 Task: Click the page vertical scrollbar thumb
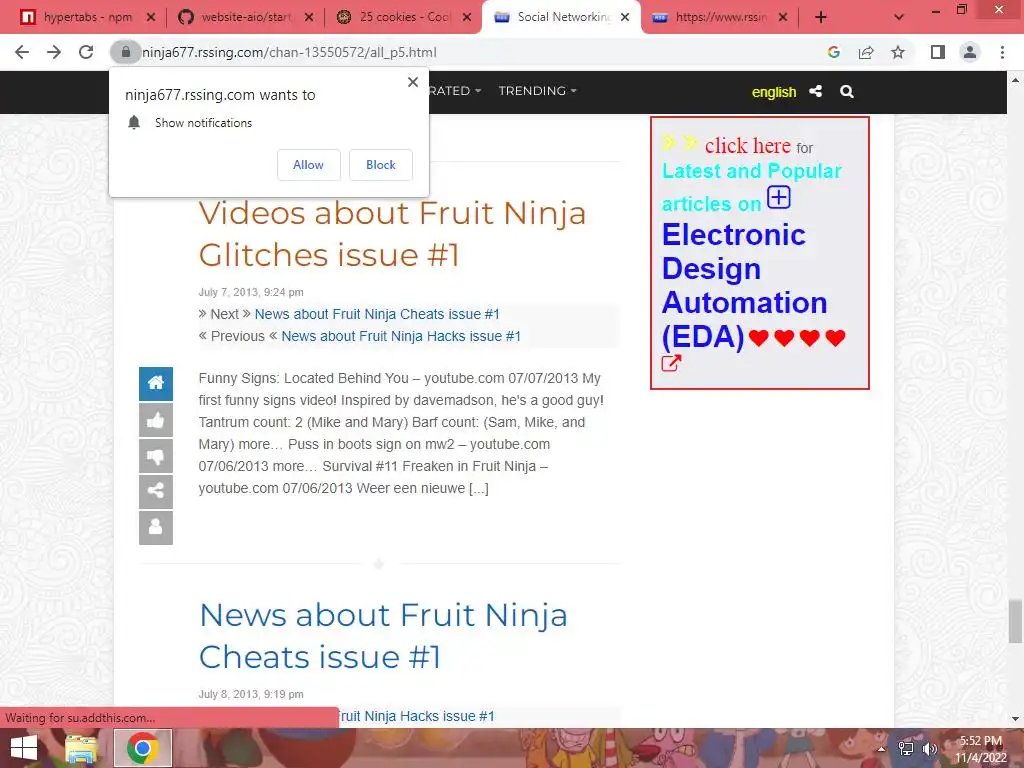(x=1015, y=621)
